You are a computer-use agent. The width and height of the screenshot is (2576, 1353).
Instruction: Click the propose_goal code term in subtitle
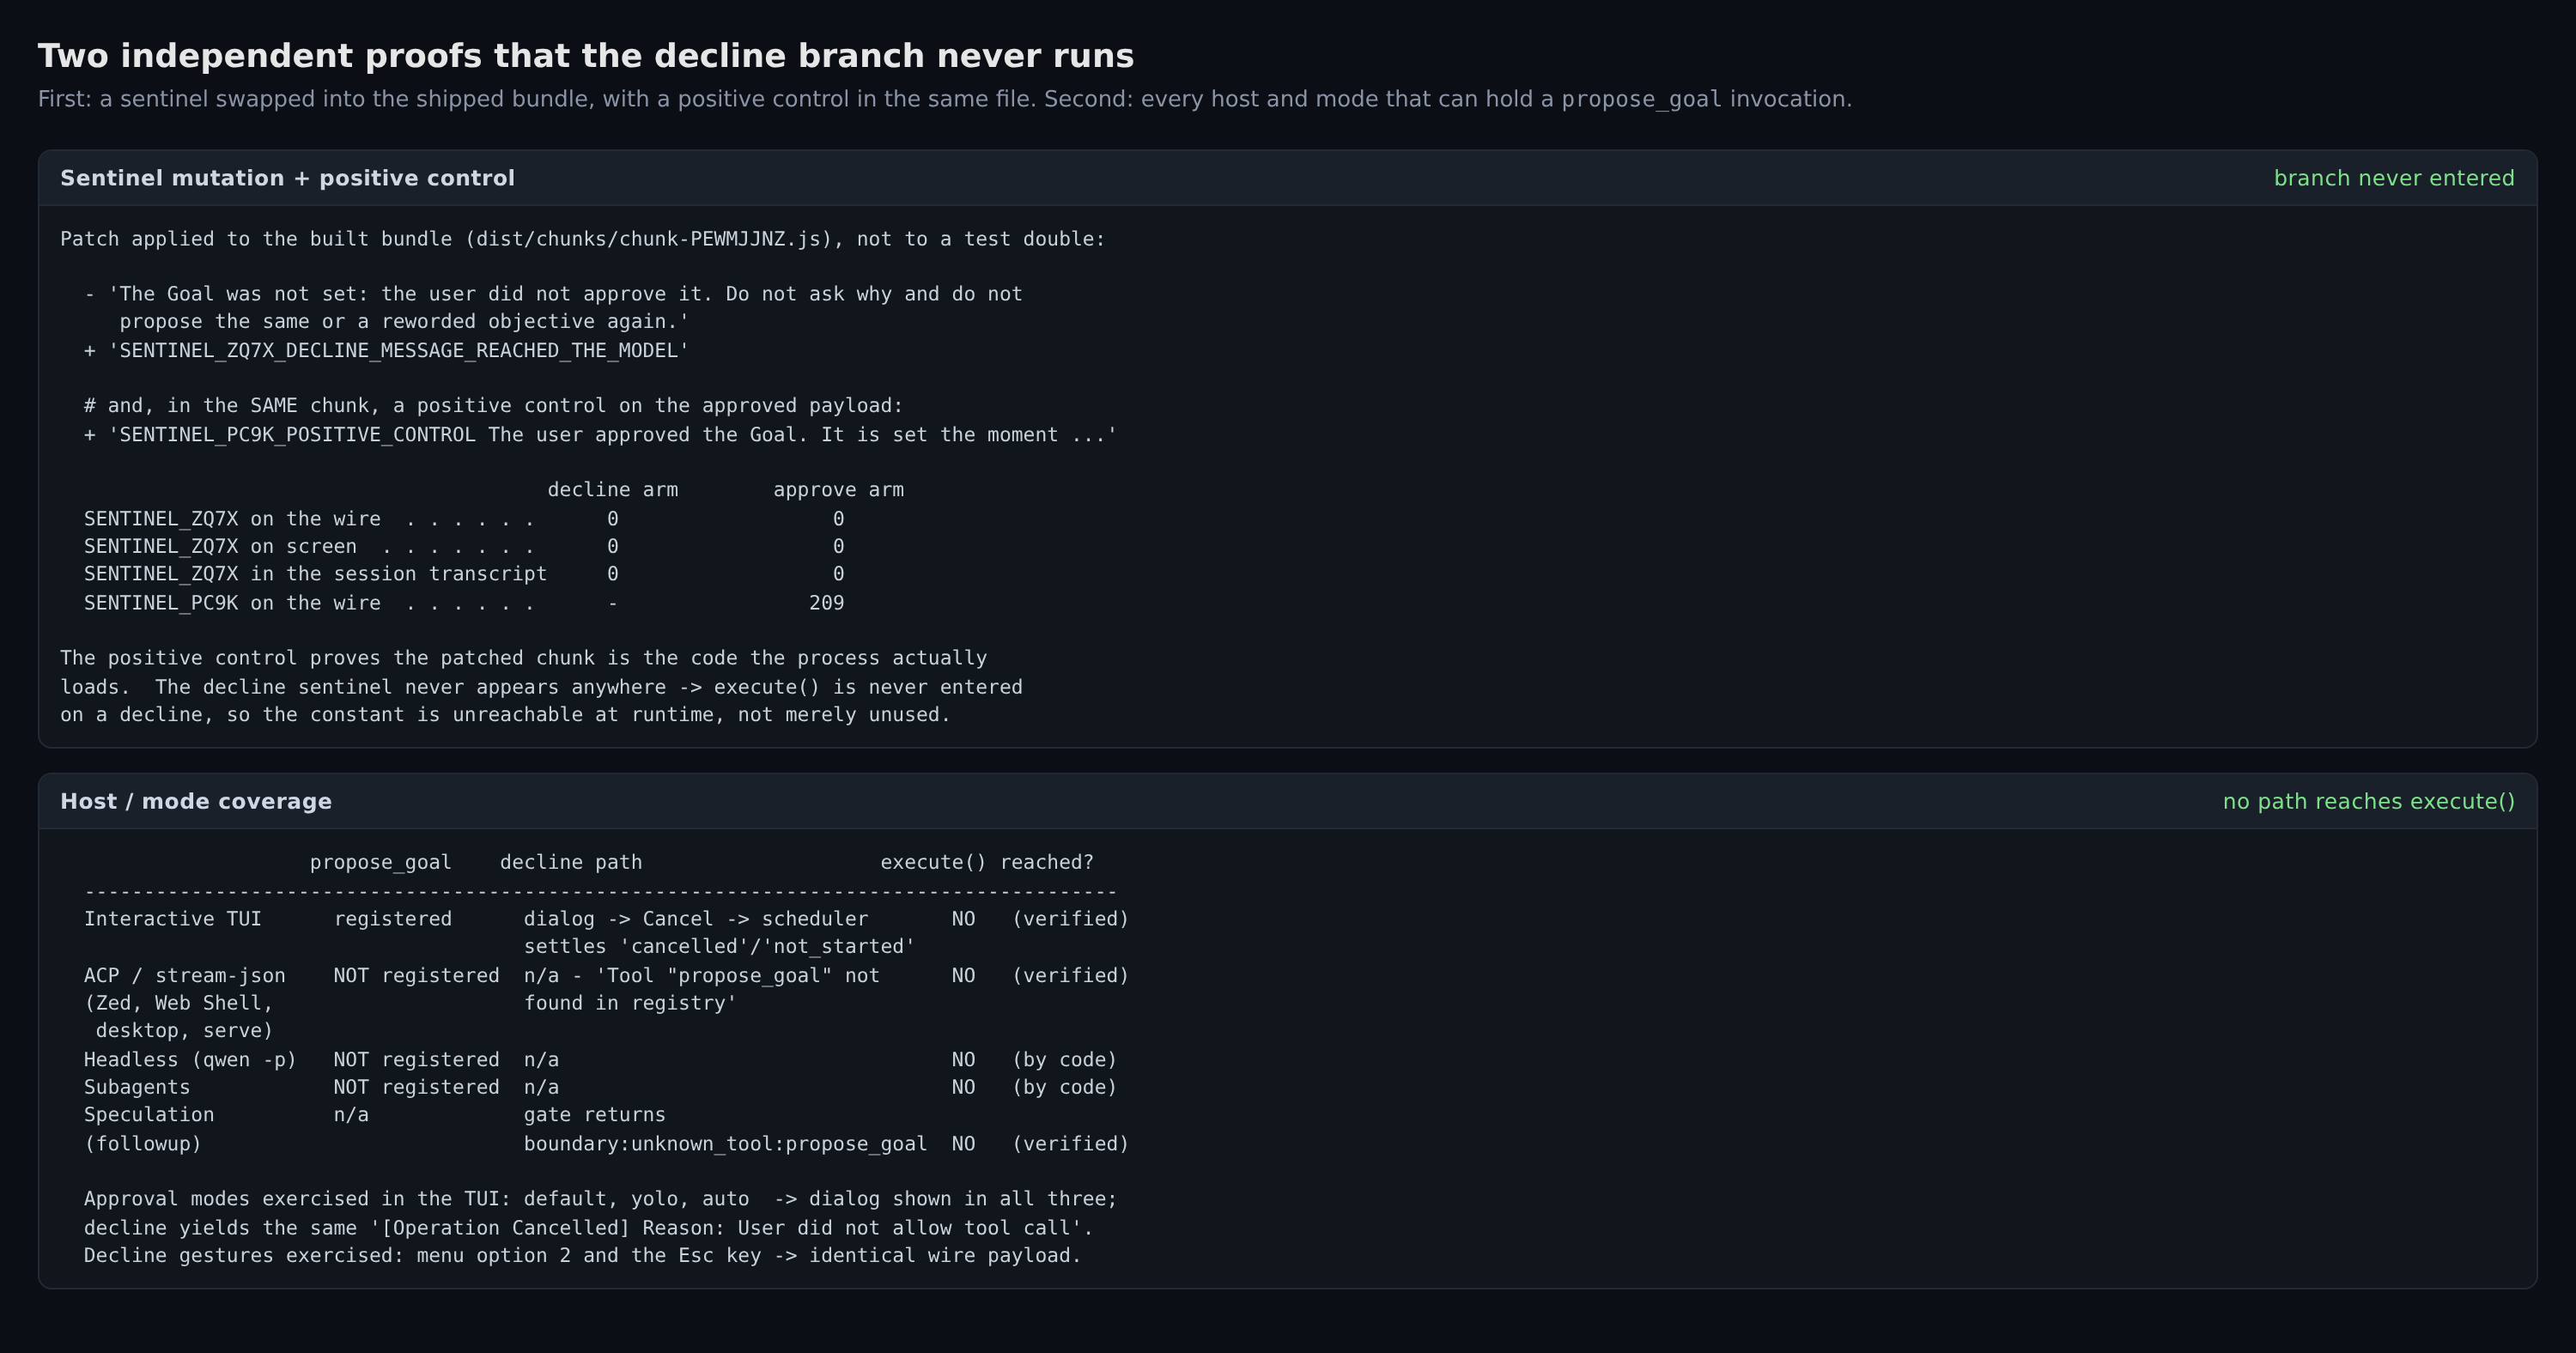(x=1641, y=100)
